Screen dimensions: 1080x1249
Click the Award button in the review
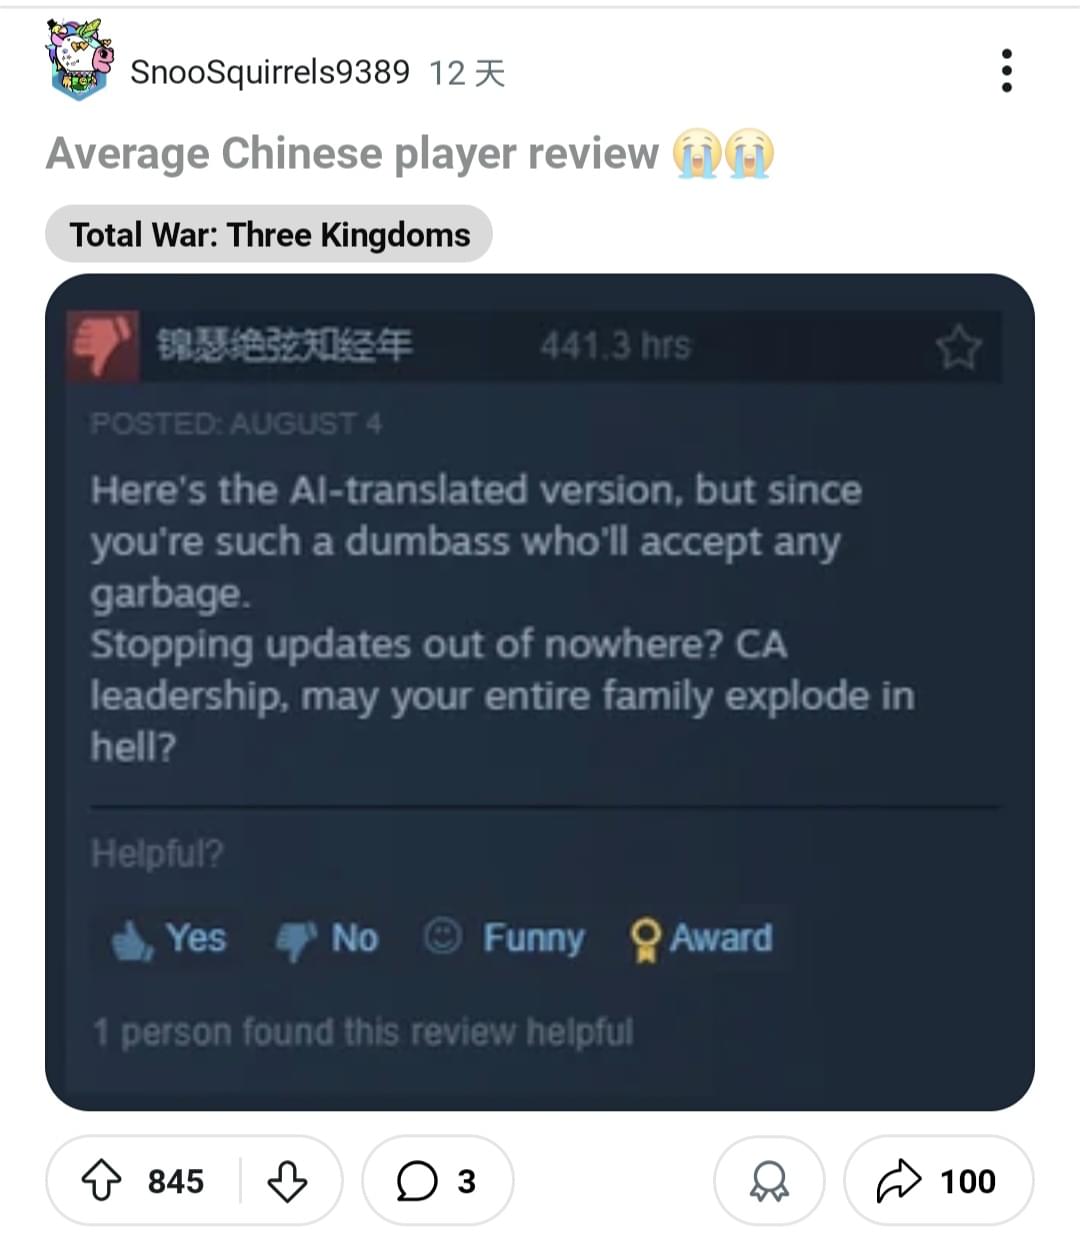coord(701,938)
